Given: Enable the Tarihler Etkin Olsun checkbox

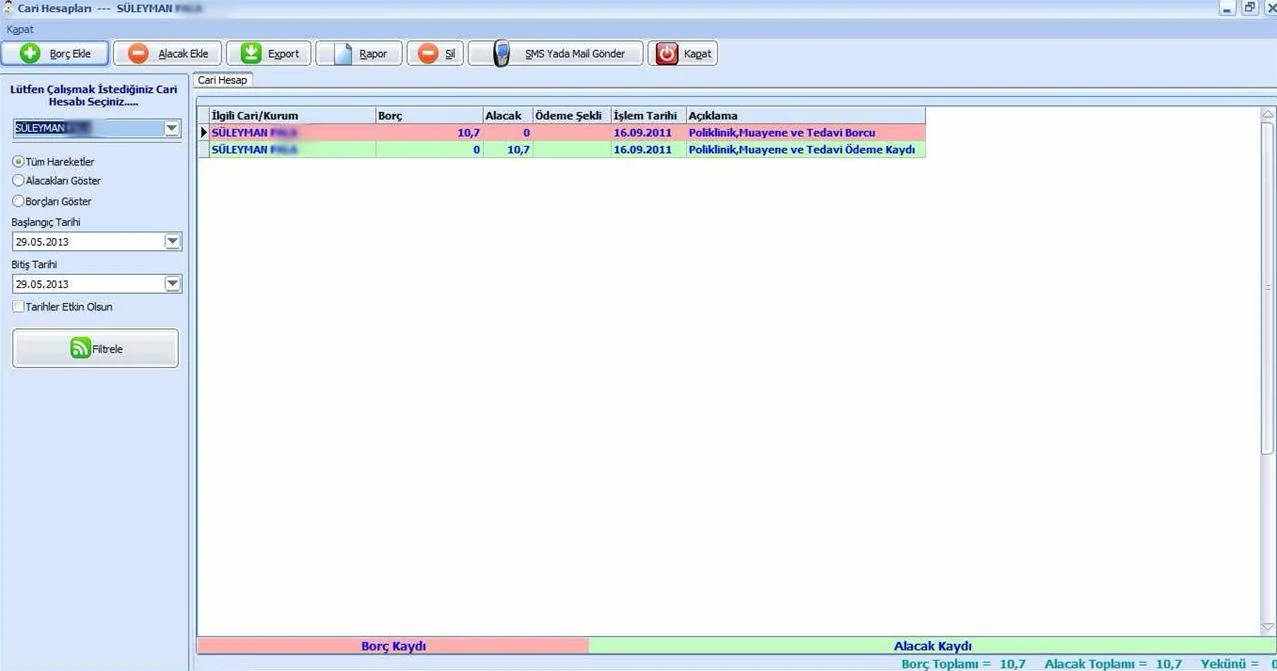Looking at the screenshot, I should [18, 307].
